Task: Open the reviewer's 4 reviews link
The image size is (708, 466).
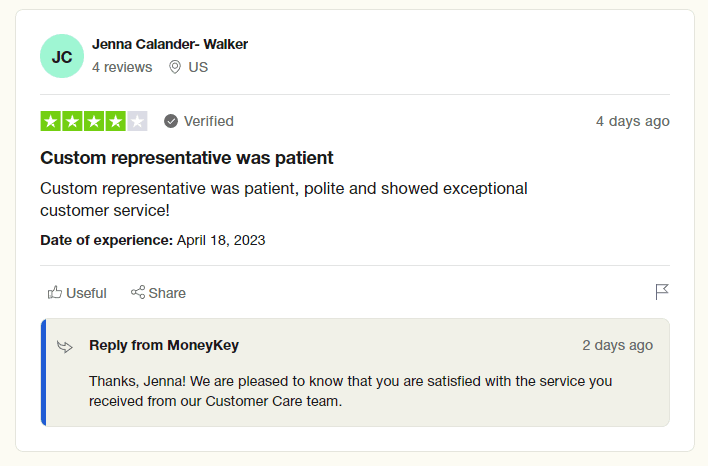Action: (x=122, y=67)
